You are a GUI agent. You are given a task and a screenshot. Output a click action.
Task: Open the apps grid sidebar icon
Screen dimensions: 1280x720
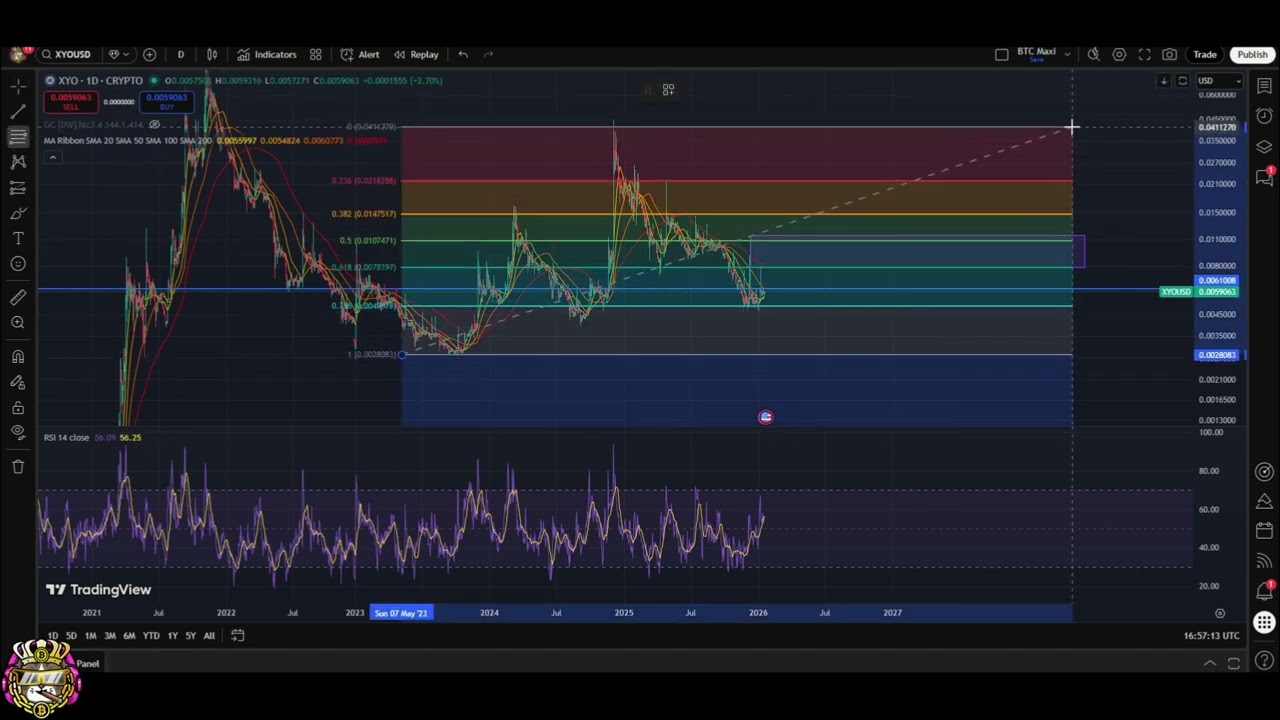pos(1264,622)
